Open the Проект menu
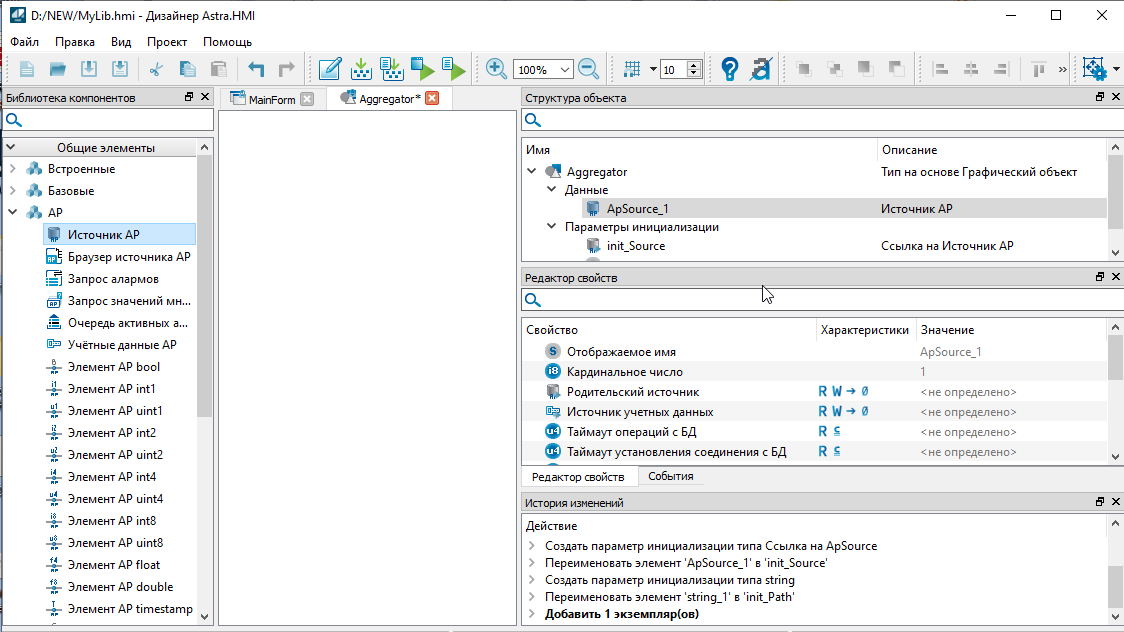1124x632 pixels. click(x=166, y=42)
